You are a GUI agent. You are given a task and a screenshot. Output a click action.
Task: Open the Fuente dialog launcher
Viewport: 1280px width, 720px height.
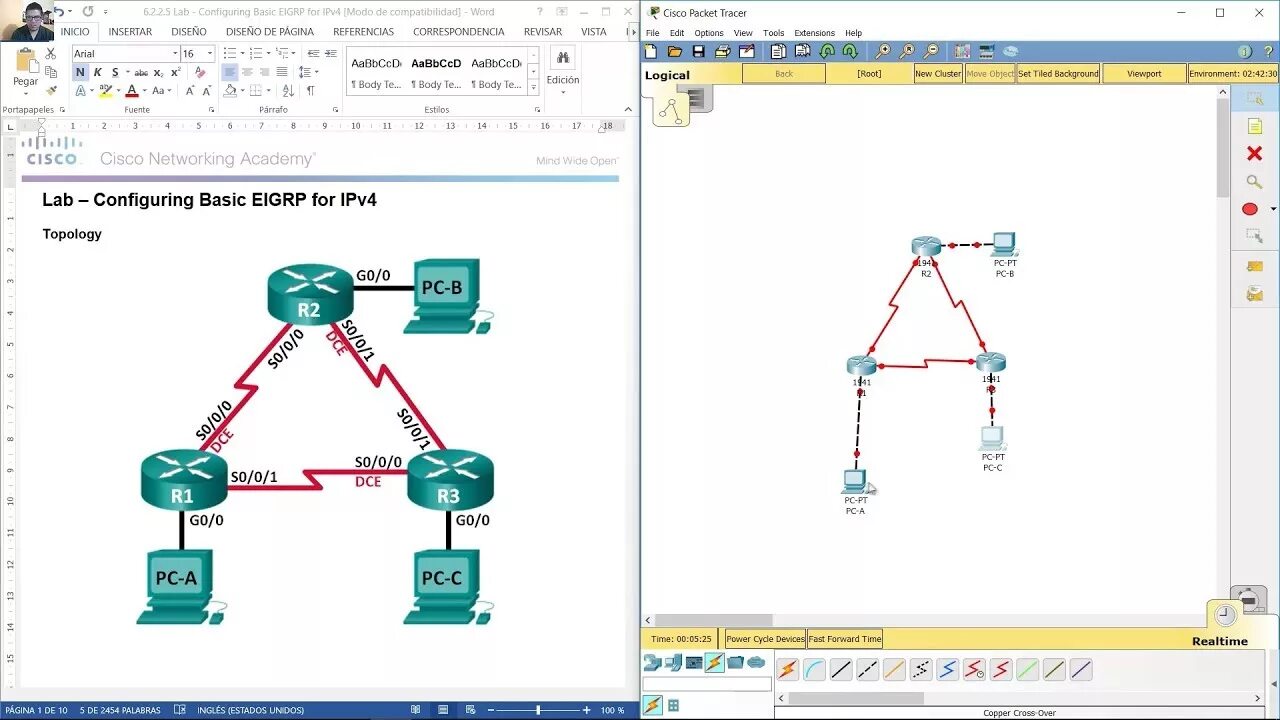tap(211, 110)
